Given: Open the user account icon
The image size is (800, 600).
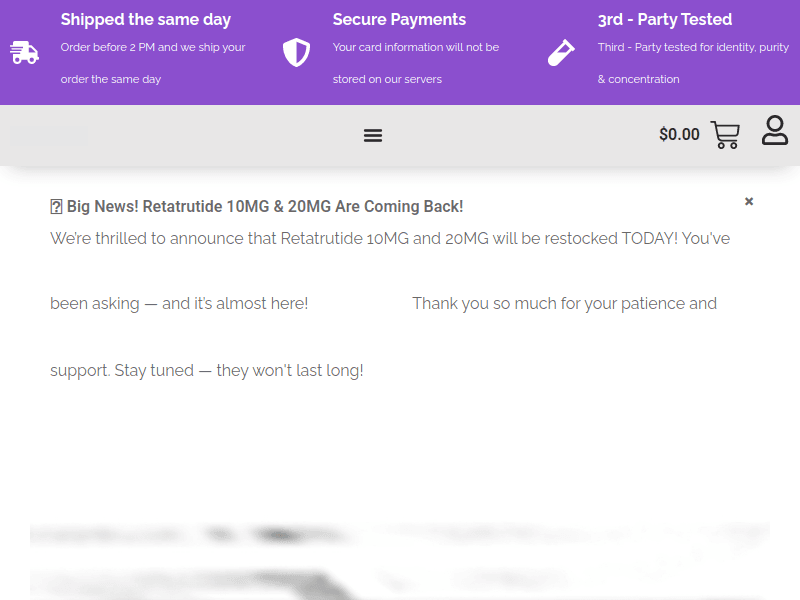Looking at the screenshot, I should pyautogui.click(x=775, y=131).
